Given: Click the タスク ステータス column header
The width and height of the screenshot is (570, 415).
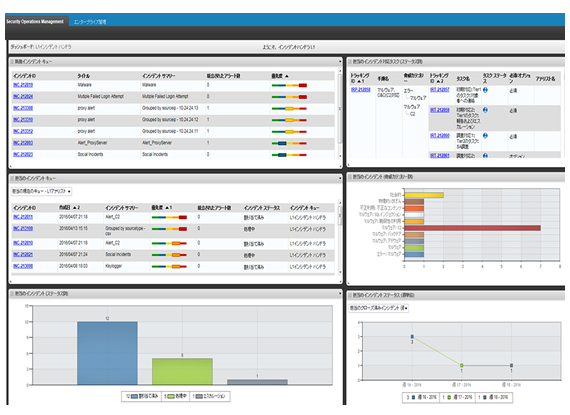Looking at the screenshot, I should (494, 78).
